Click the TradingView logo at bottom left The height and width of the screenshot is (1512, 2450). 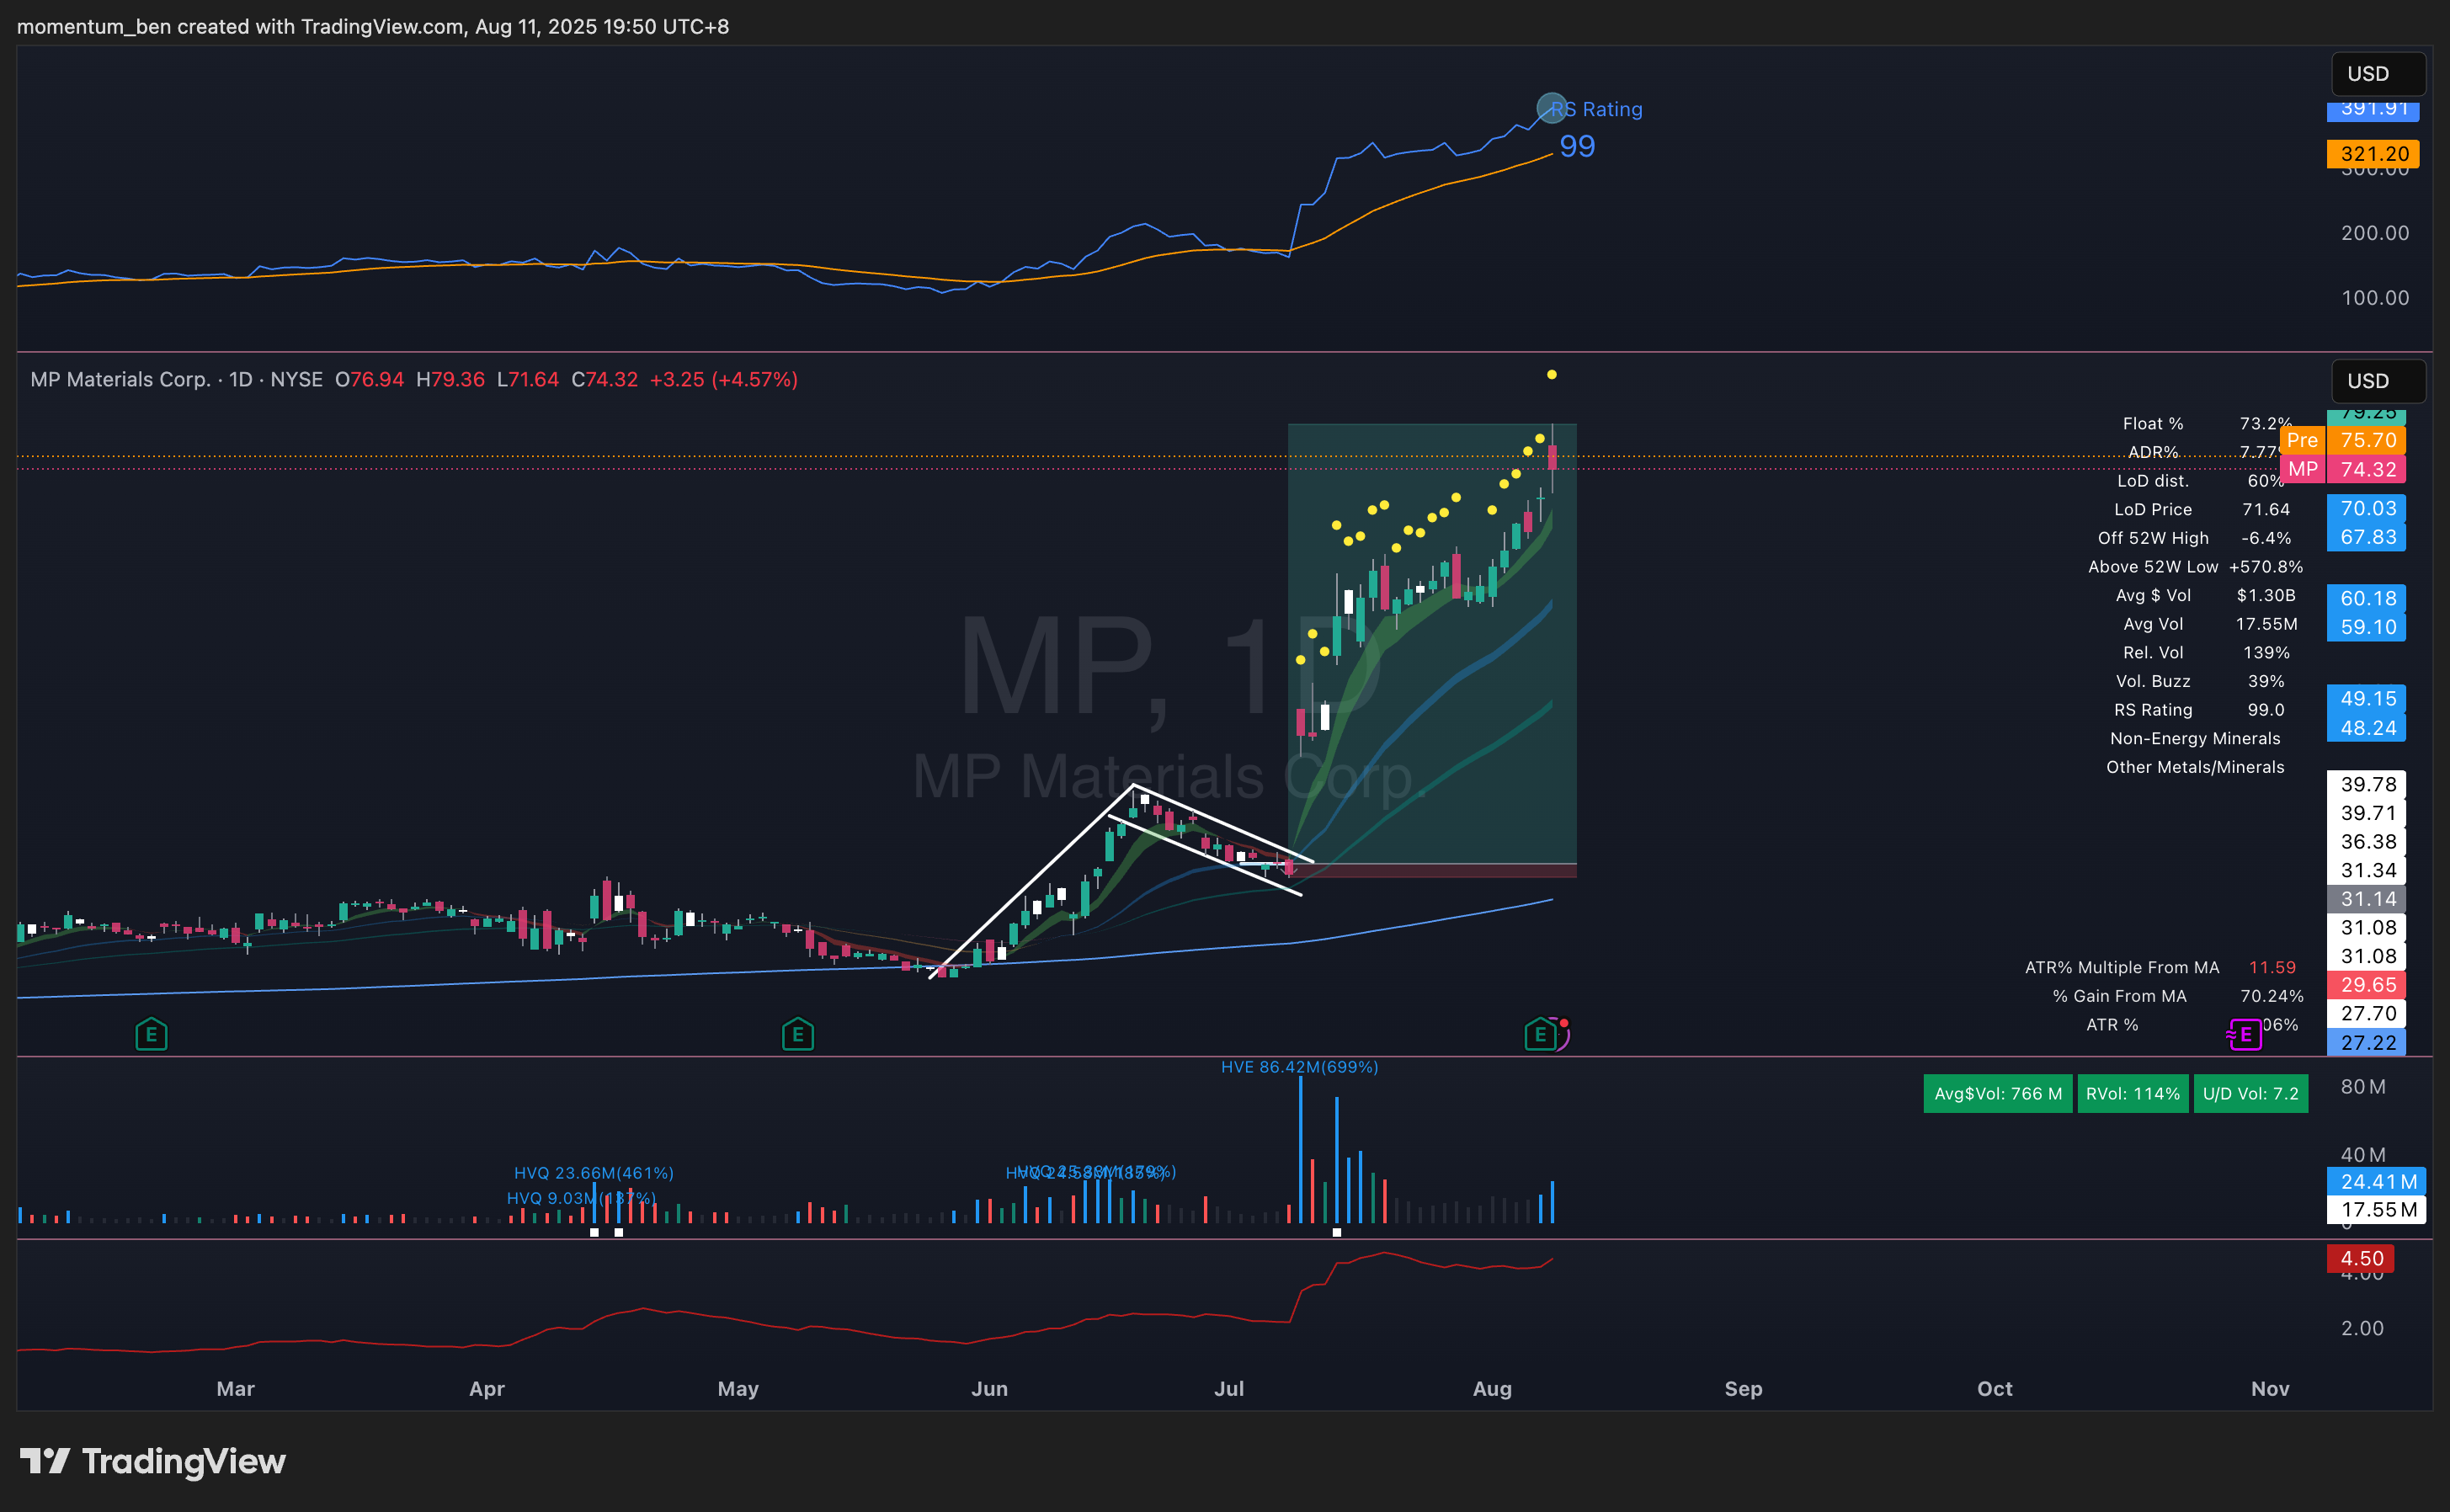coord(153,1461)
